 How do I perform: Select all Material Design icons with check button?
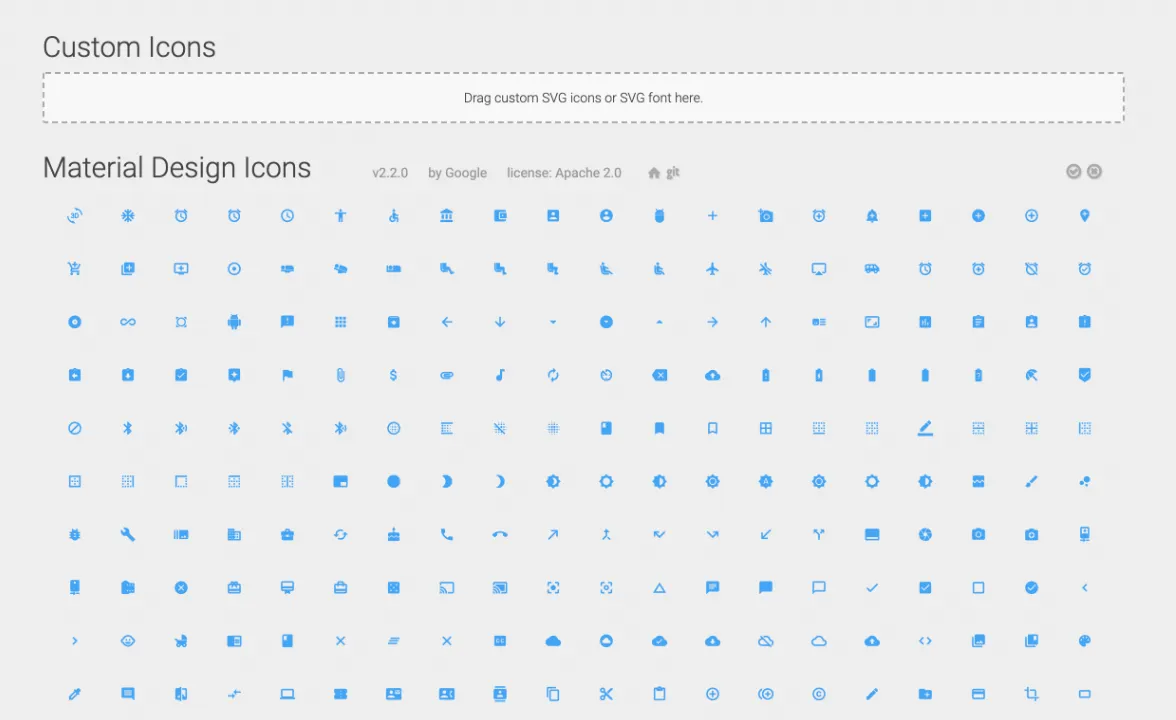(1073, 172)
